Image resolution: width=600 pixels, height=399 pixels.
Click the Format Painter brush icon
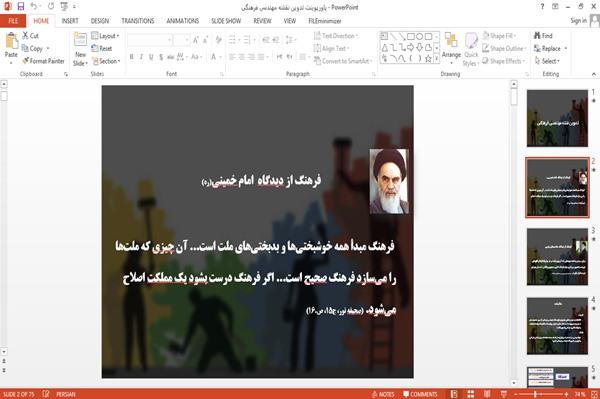tap(26, 61)
